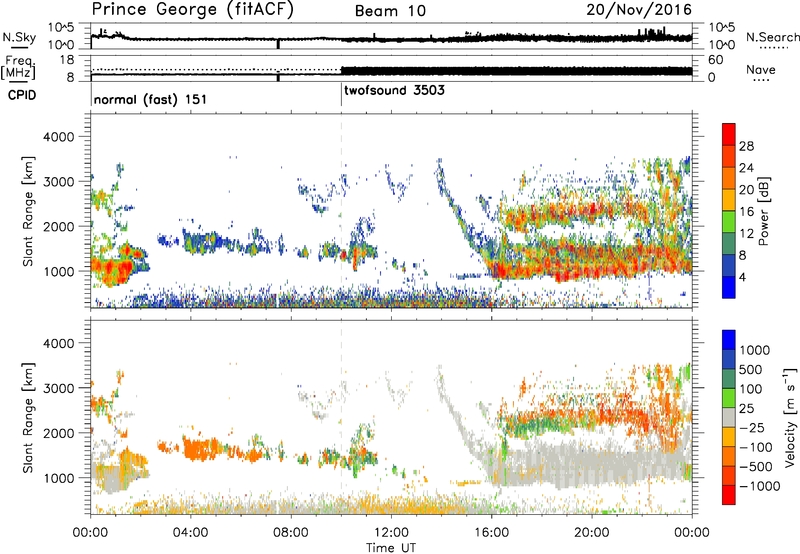Click the Time UT axis label
800x554 pixels.
[391, 548]
